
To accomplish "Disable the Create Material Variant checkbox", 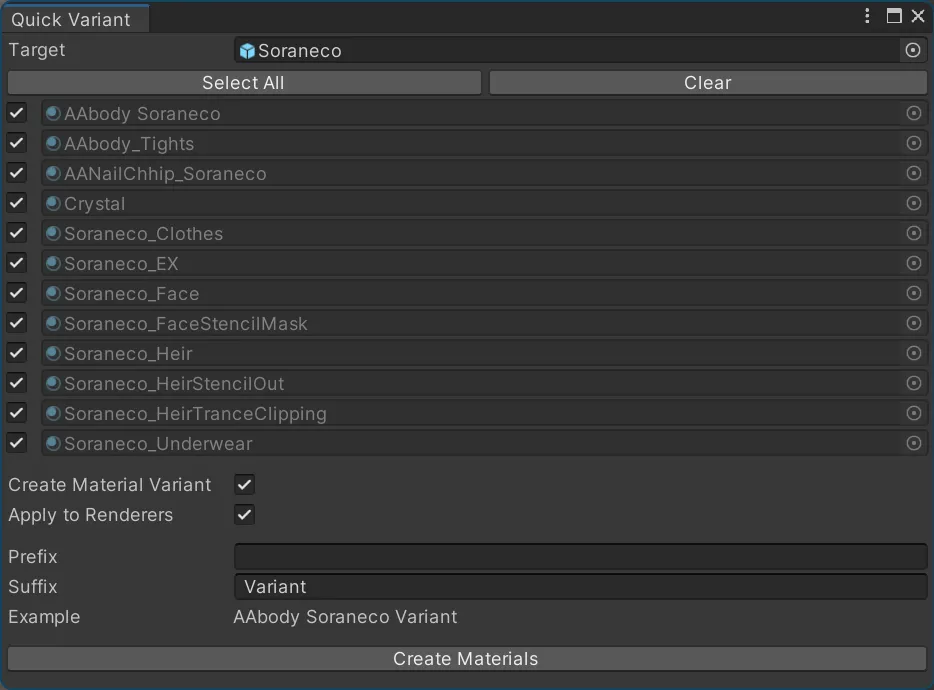I will tap(244, 485).
